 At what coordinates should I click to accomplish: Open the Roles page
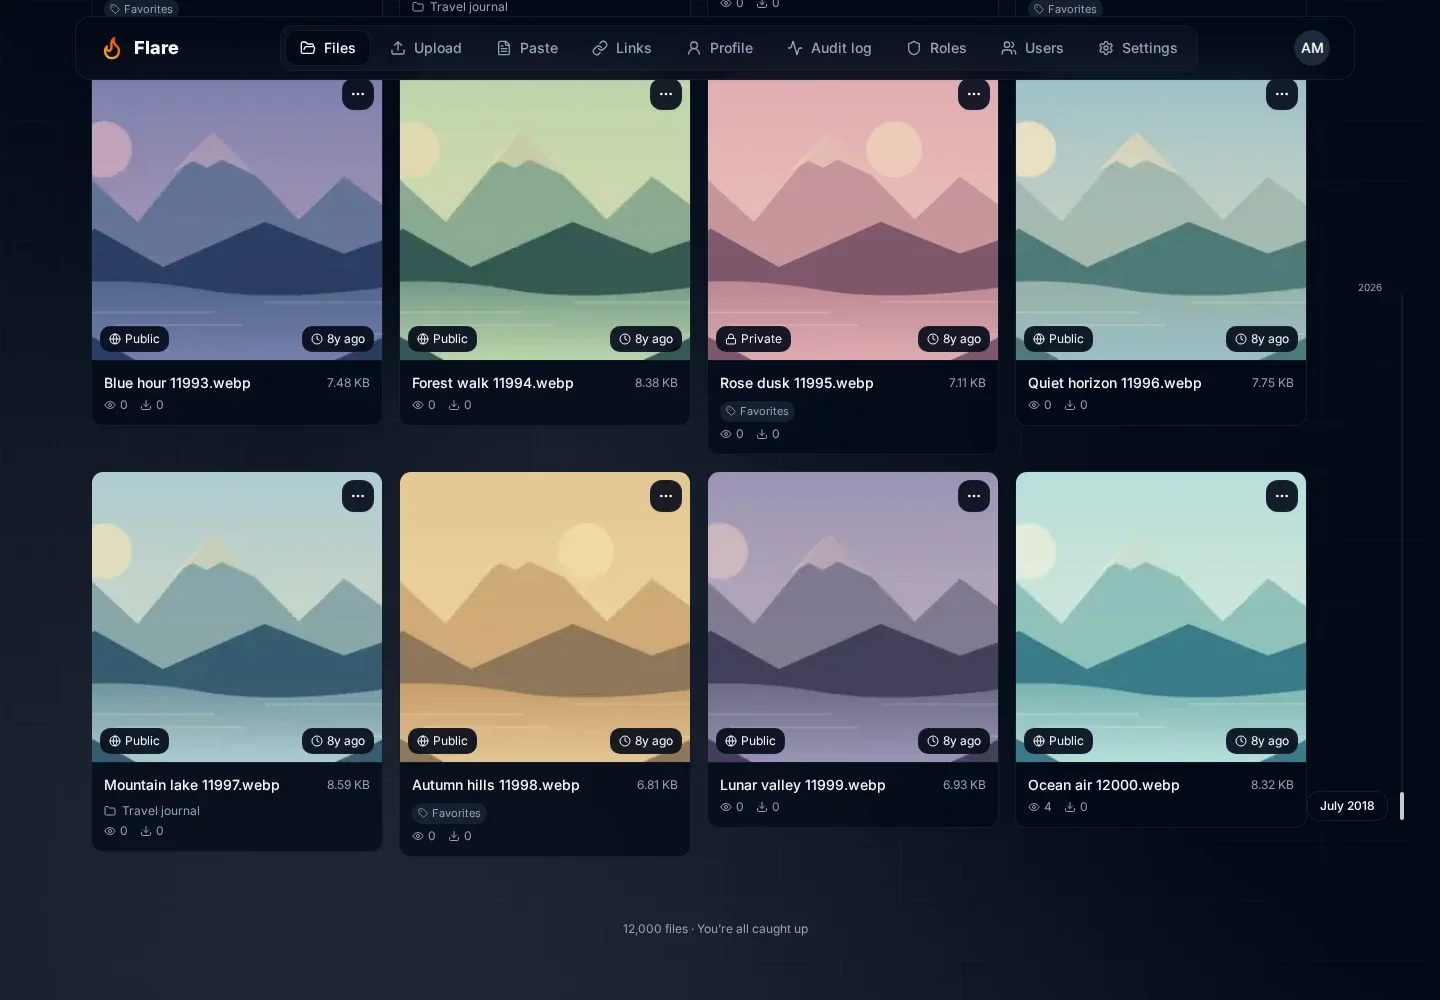(937, 48)
